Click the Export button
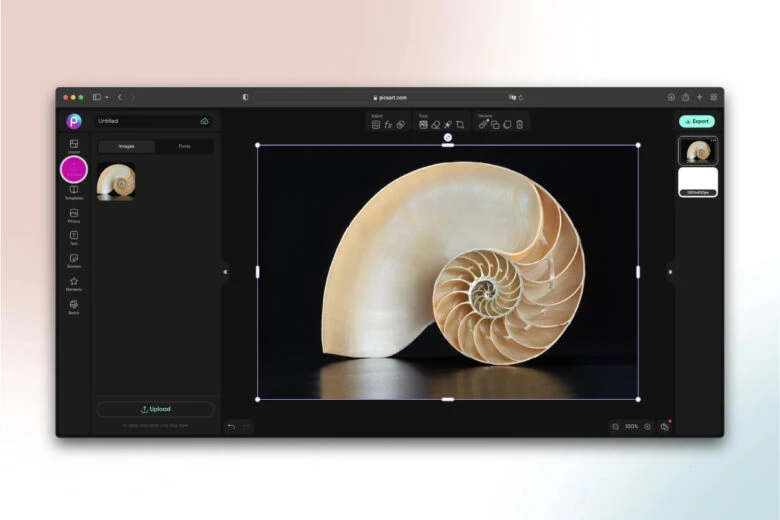780x520 pixels. pyautogui.click(x=697, y=121)
